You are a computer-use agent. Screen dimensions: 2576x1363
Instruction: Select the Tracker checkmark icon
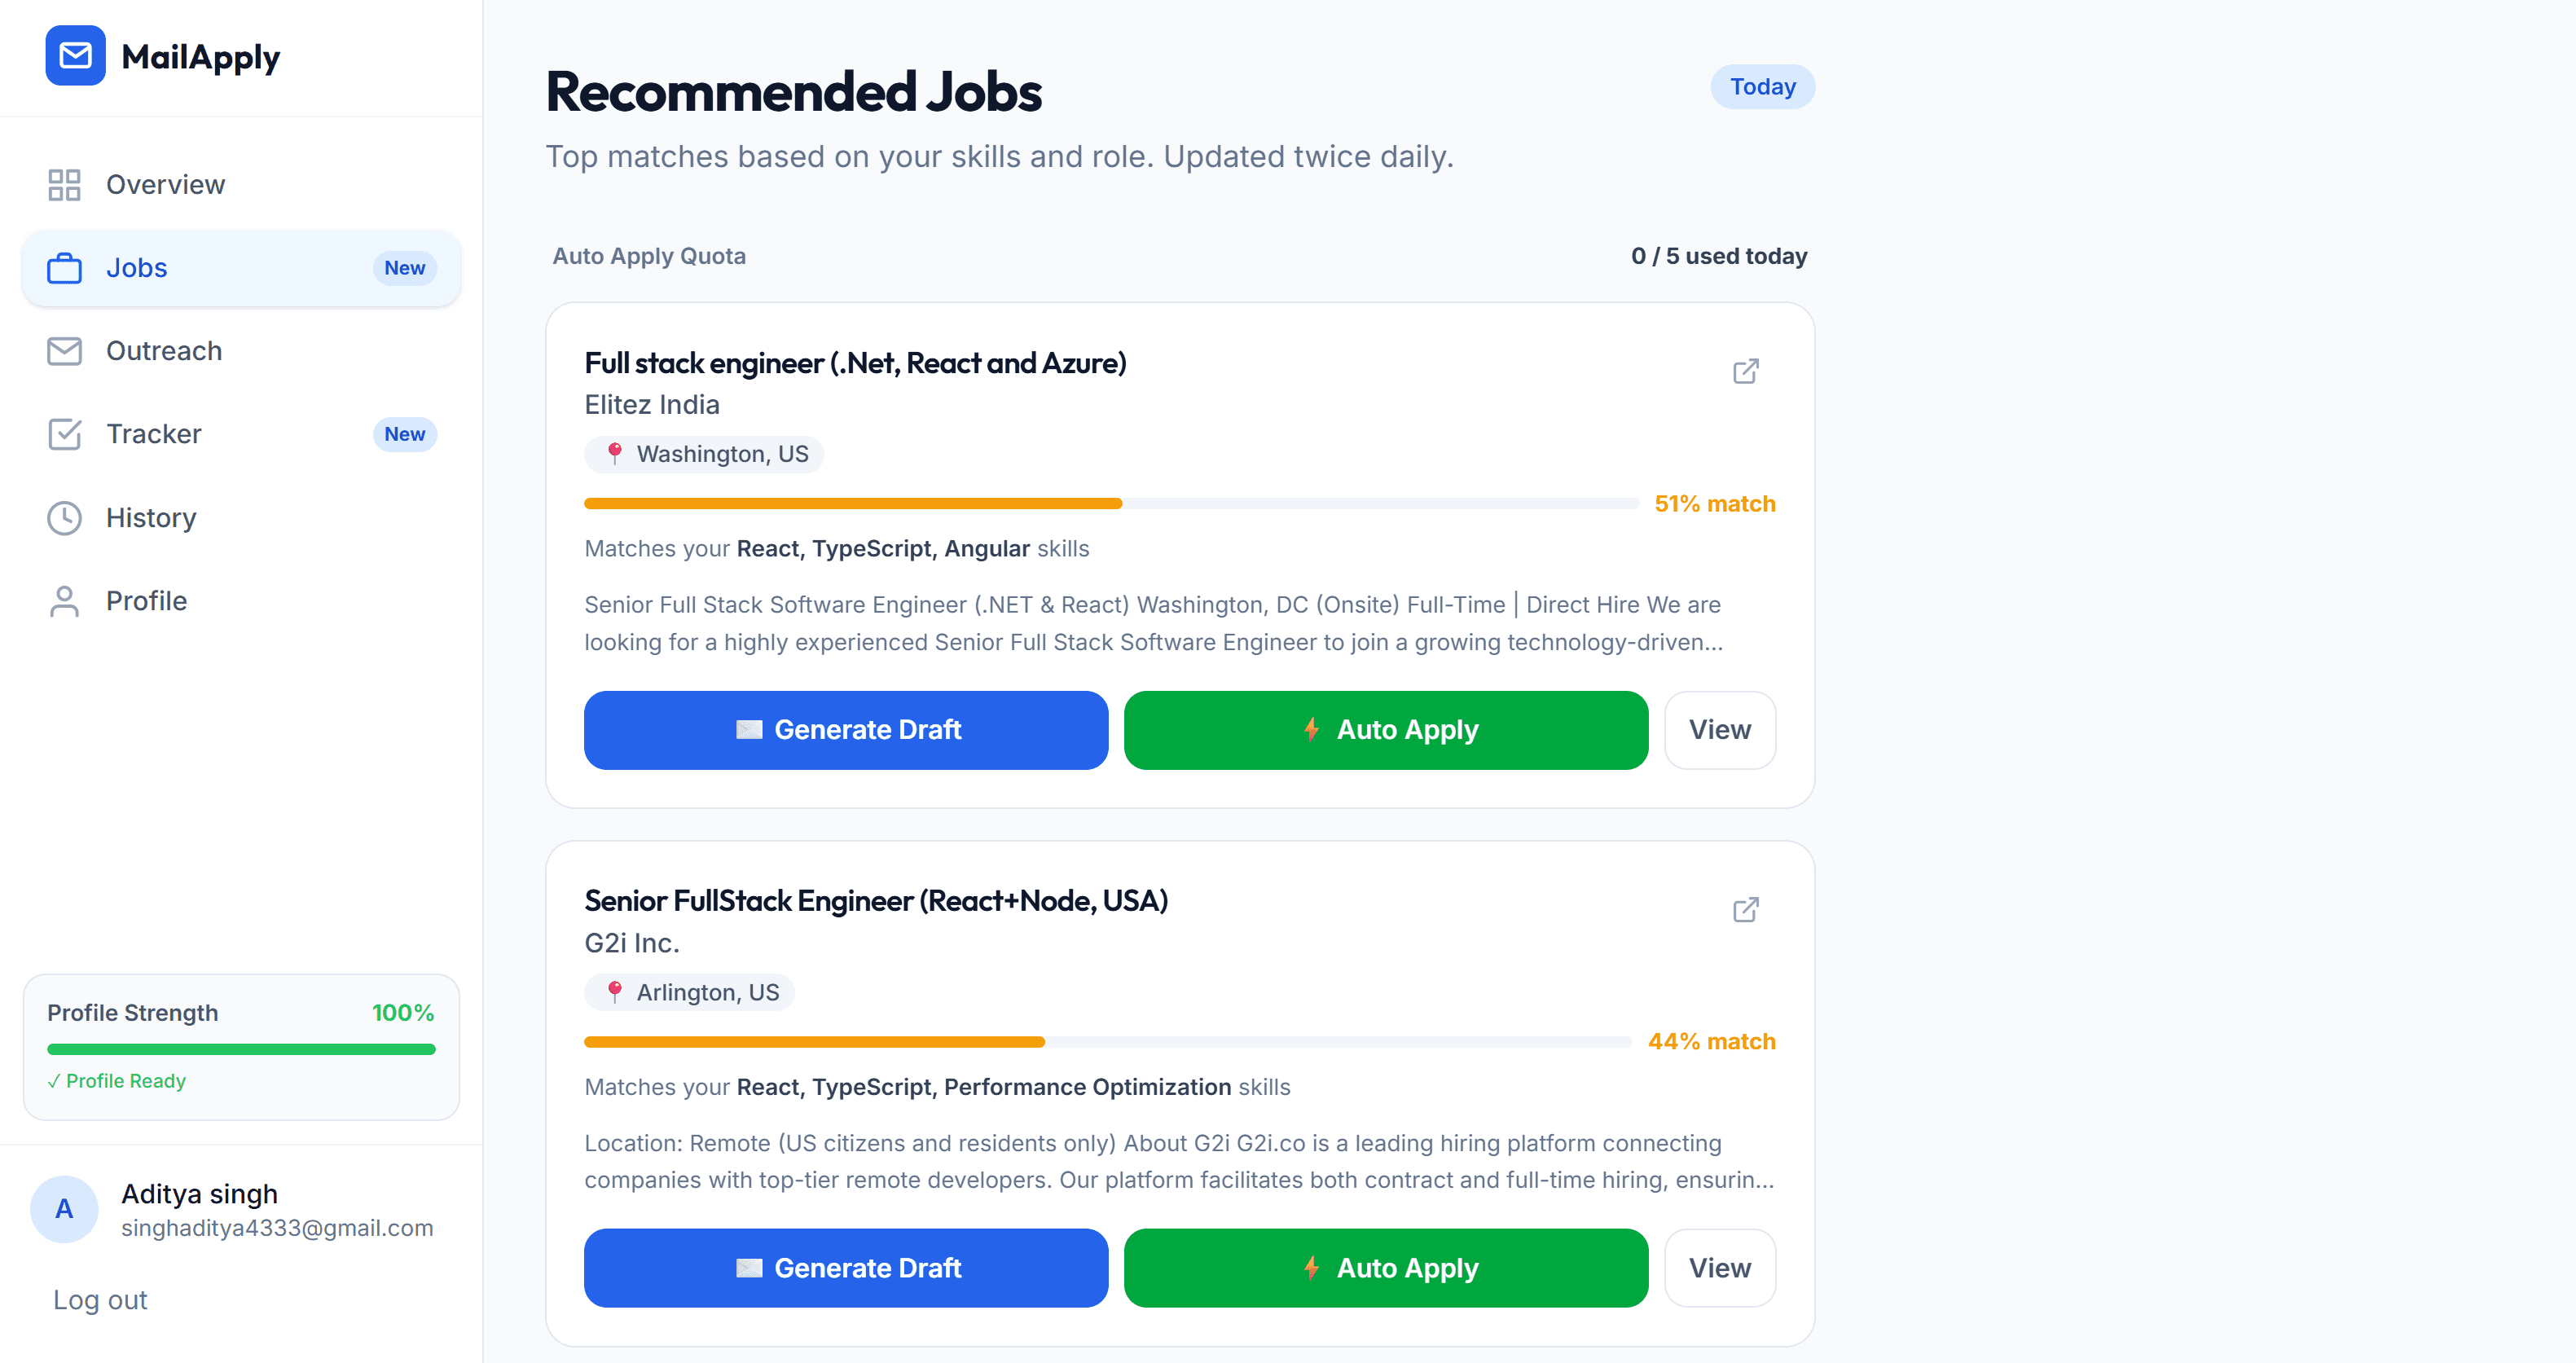tap(64, 434)
